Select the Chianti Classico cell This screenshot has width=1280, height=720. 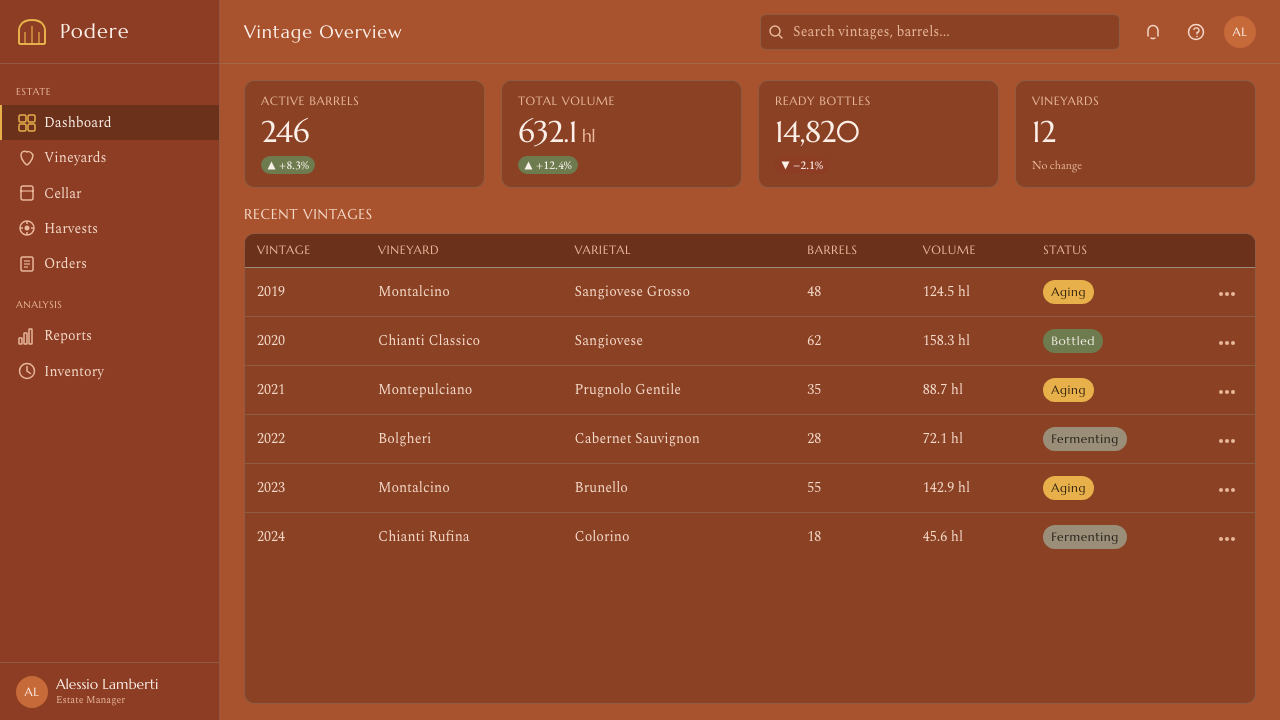429,341
